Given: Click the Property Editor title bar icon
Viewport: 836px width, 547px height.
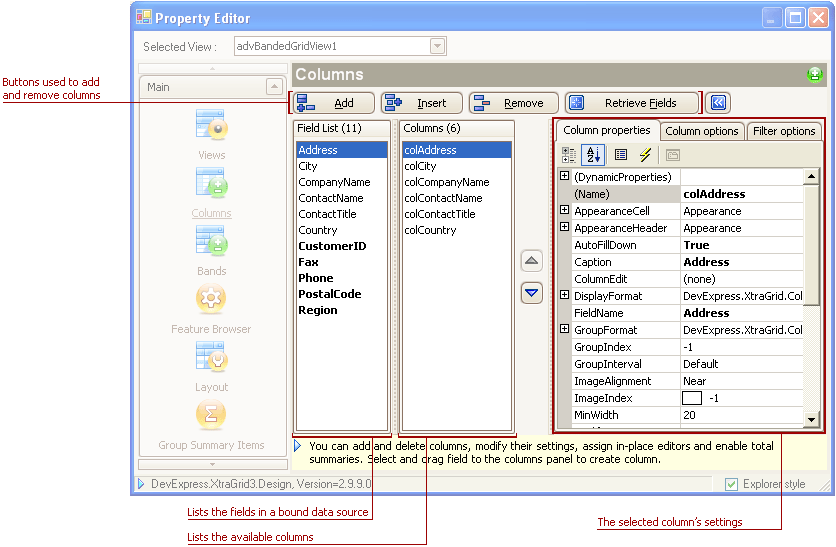Looking at the screenshot, I should pos(144,17).
